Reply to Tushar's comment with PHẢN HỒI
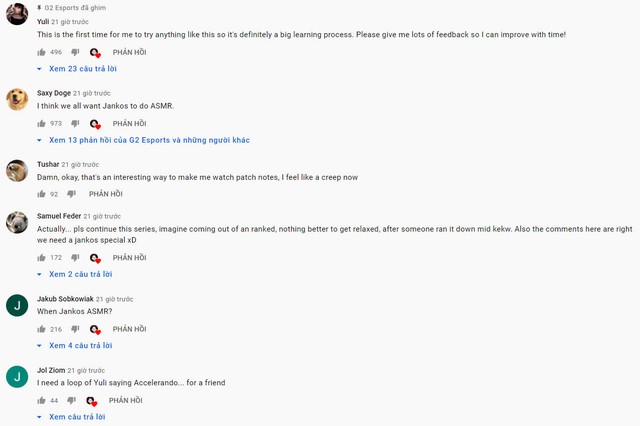640x426 pixels. [x=105, y=194]
